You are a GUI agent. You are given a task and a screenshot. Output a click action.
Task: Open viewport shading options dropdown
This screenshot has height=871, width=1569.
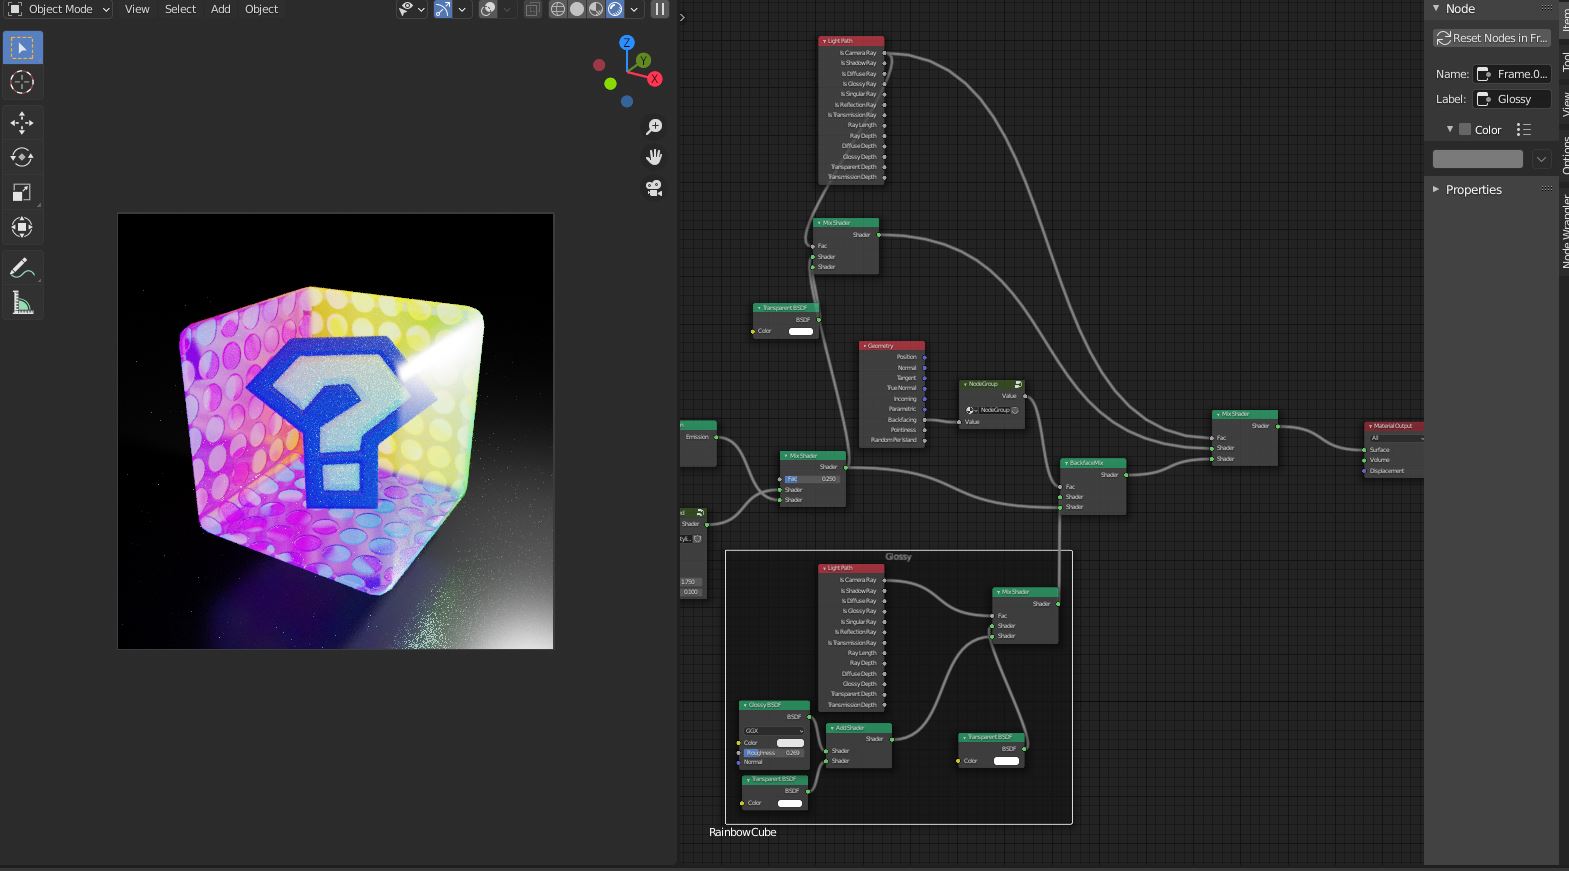click(x=634, y=9)
